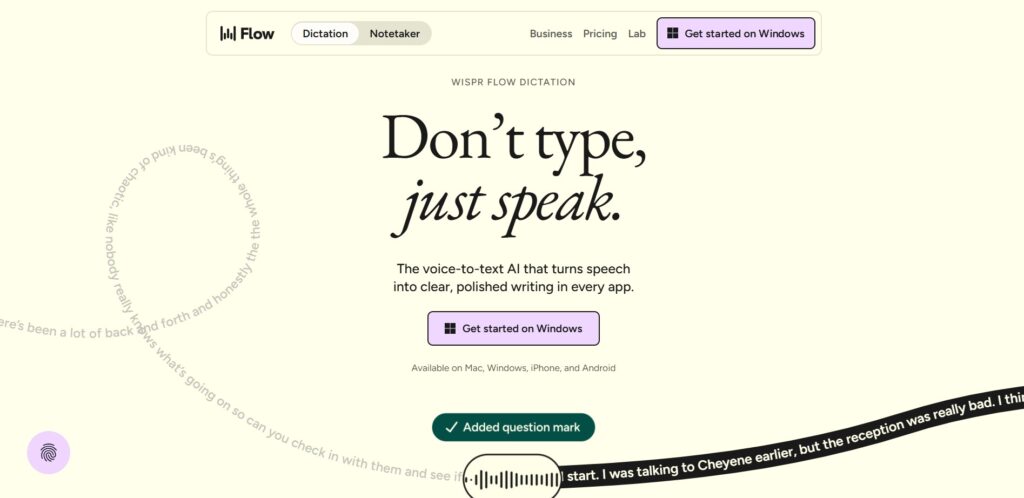Image resolution: width=1024 pixels, height=498 pixels.
Task: Click the WISPR FLOW DICTATION label
Action: tap(513, 82)
